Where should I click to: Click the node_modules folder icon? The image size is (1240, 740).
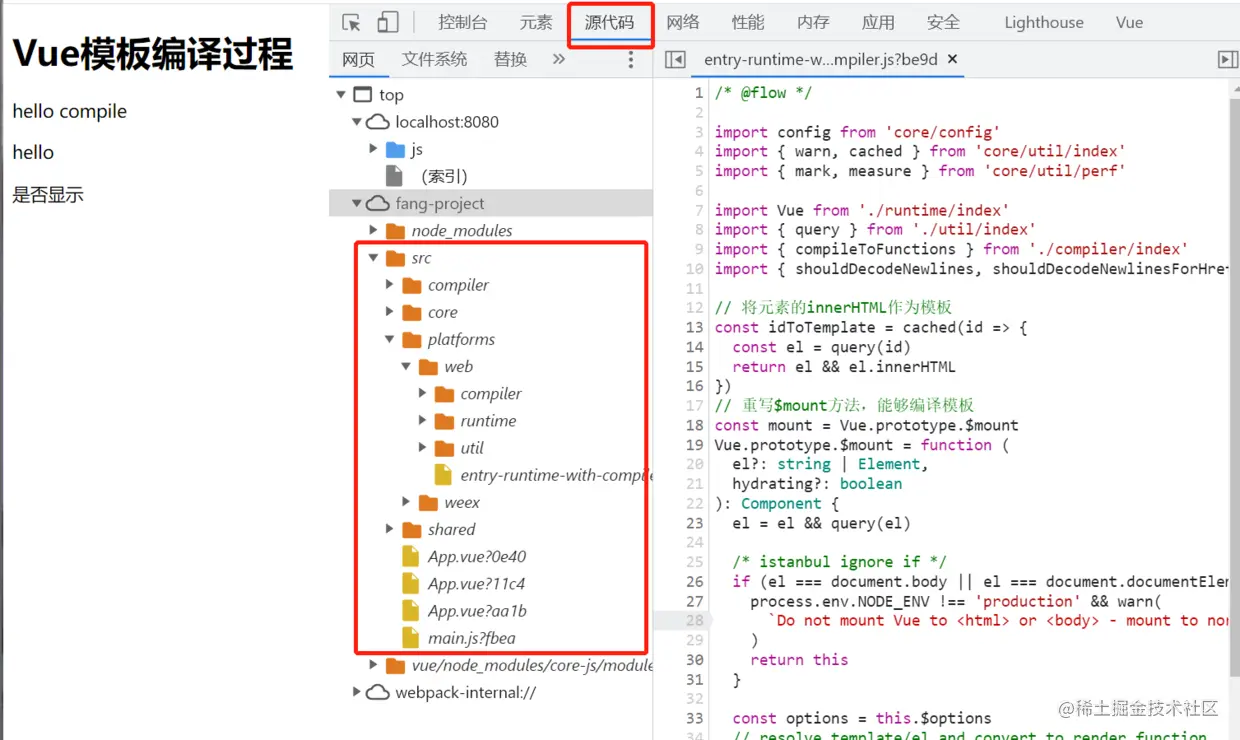tap(395, 230)
